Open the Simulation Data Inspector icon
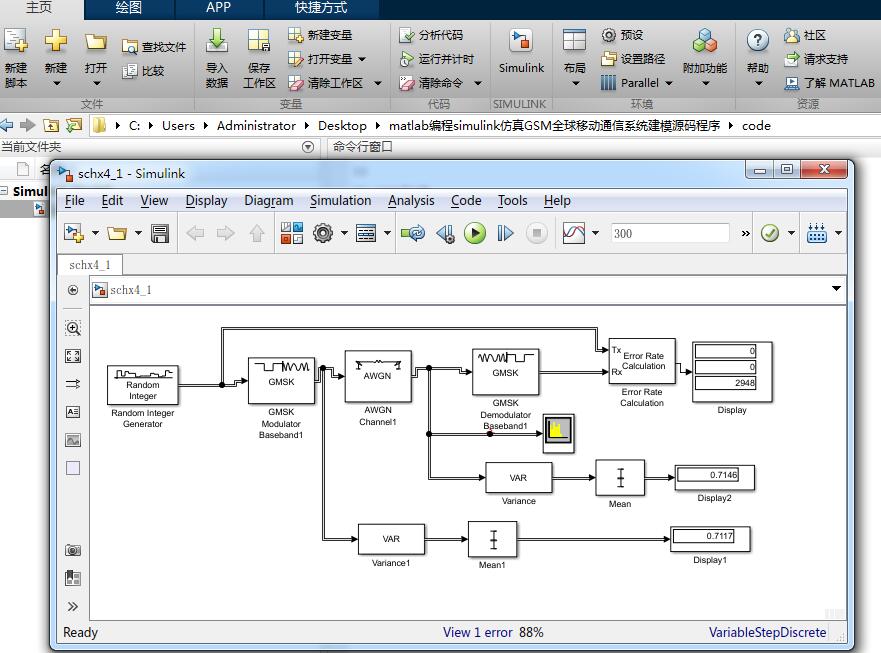 pyautogui.click(x=574, y=233)
